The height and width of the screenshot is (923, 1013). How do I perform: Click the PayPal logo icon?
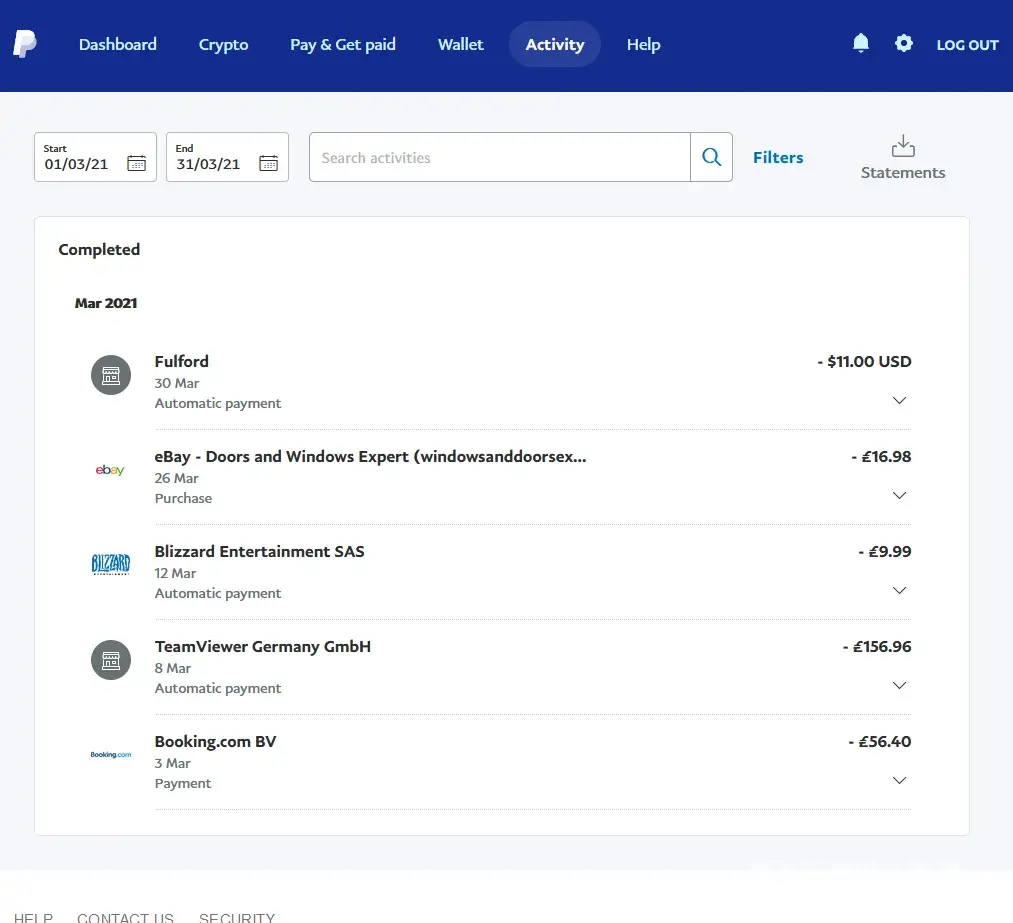point(25,44)
